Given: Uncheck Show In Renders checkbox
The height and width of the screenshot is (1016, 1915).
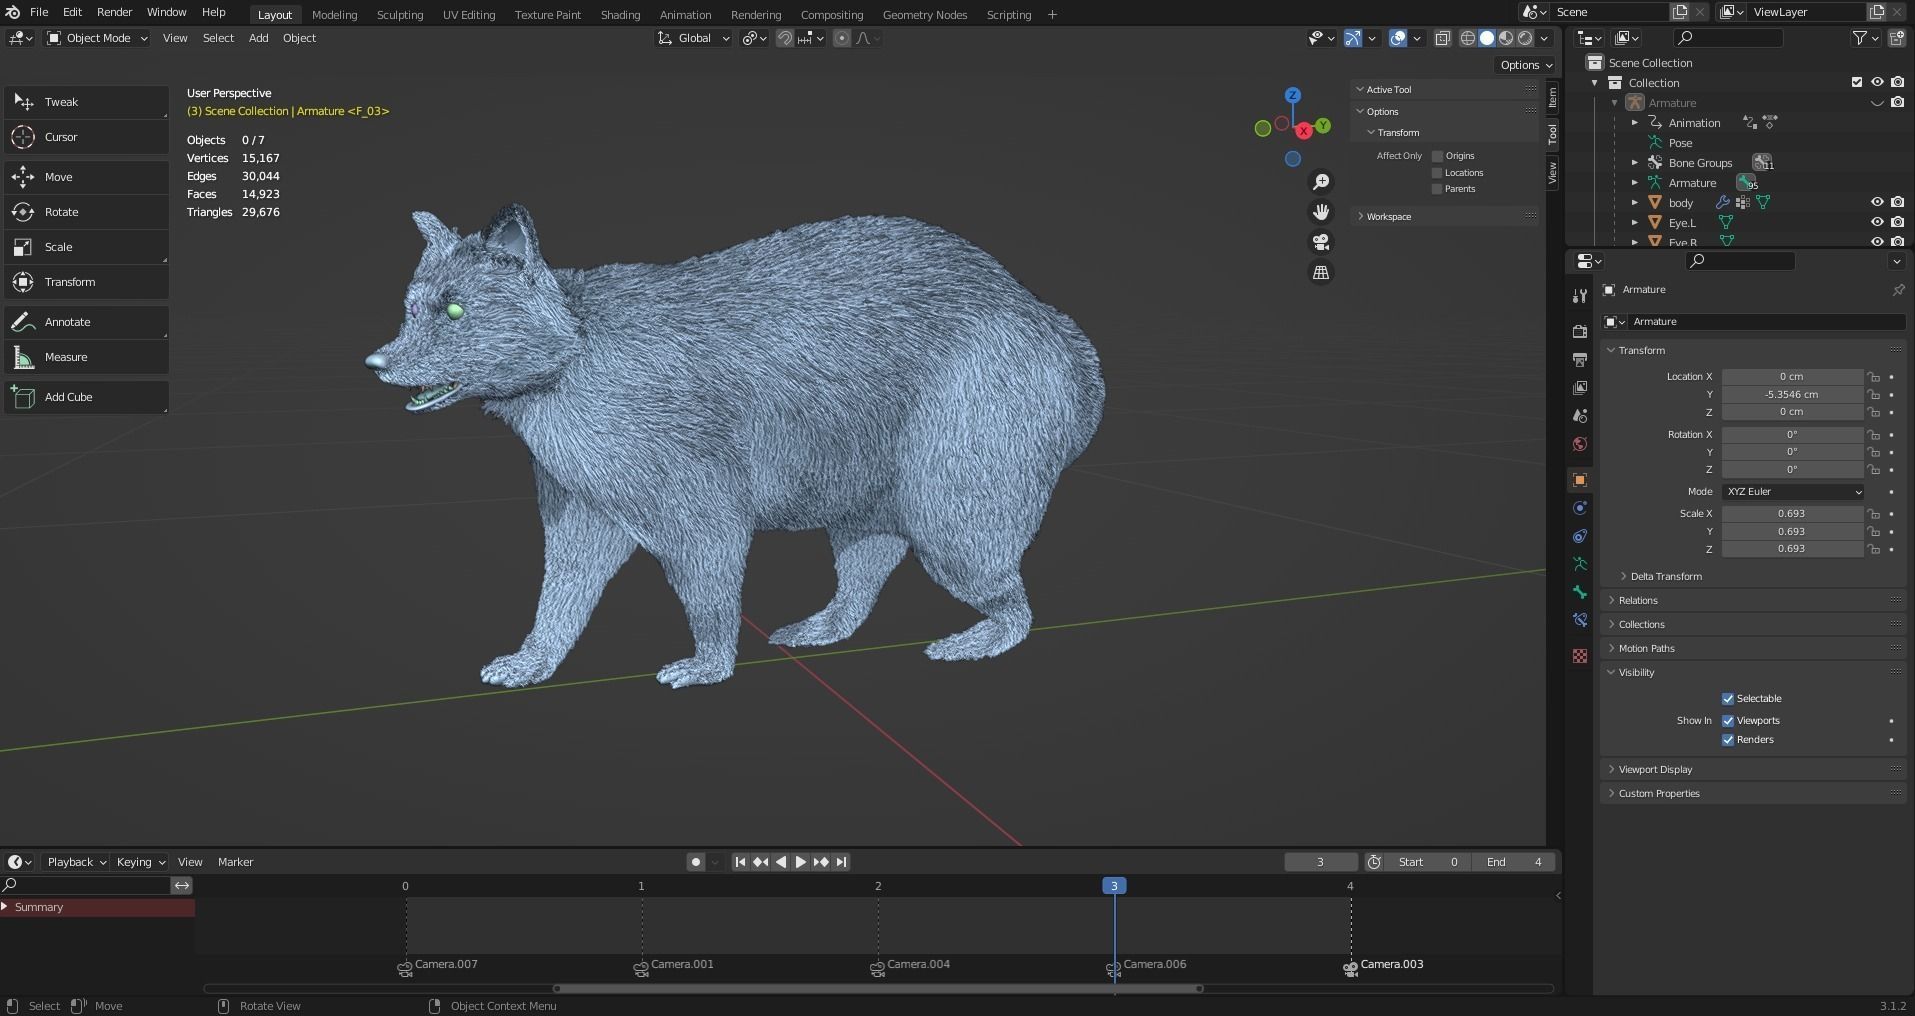Looking at the screenshot, I should 1727,740.
